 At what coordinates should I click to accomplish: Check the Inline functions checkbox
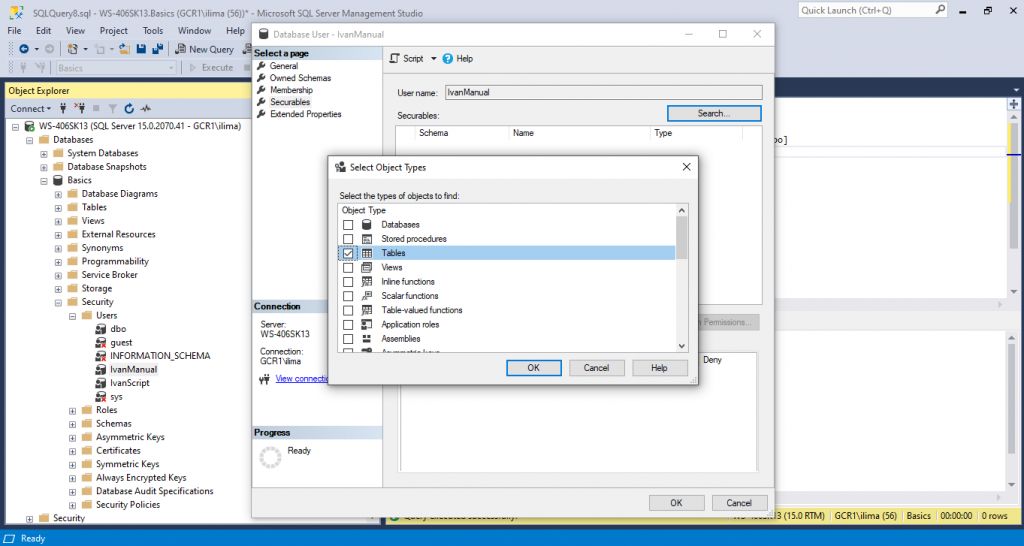click(x=348, y=282)
